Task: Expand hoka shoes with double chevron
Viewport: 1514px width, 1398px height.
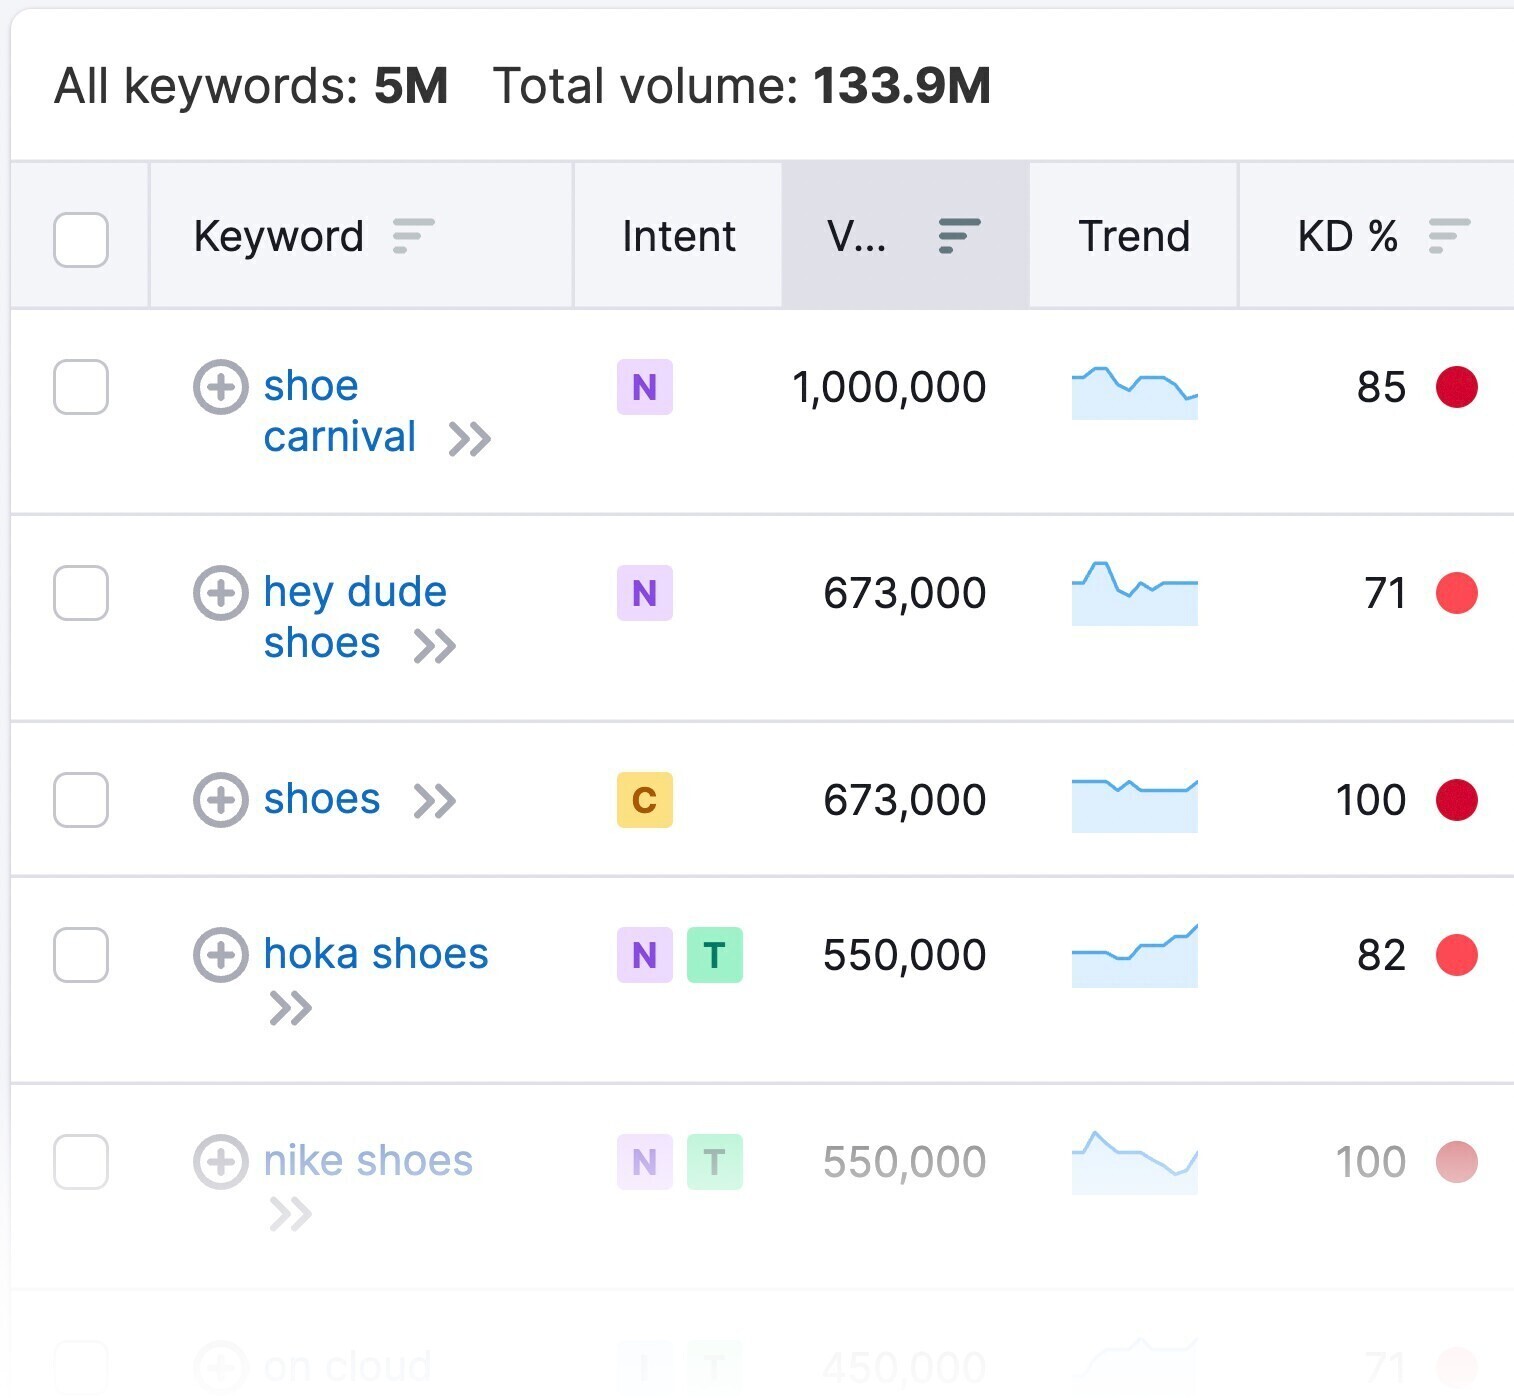Action: pos(291,1009)
